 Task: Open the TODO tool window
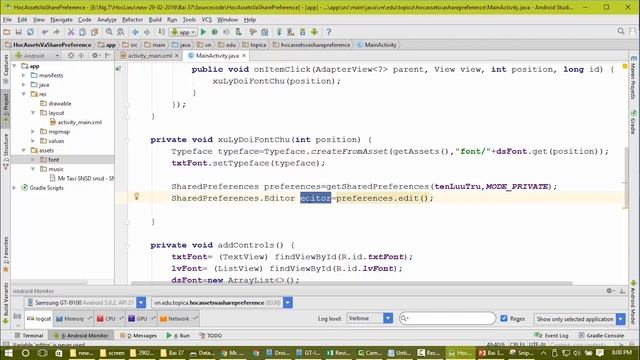211,336
